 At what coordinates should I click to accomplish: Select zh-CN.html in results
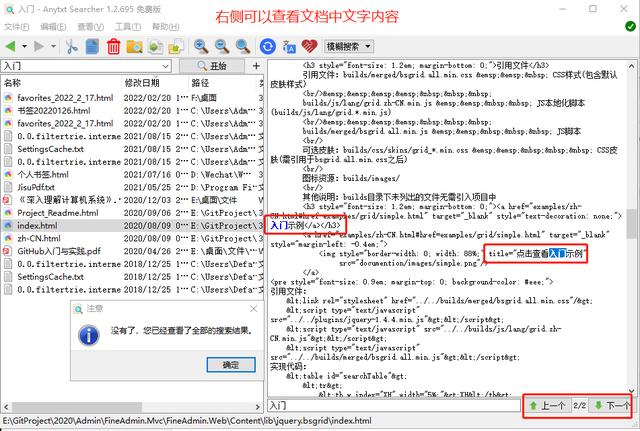[131, 238]
